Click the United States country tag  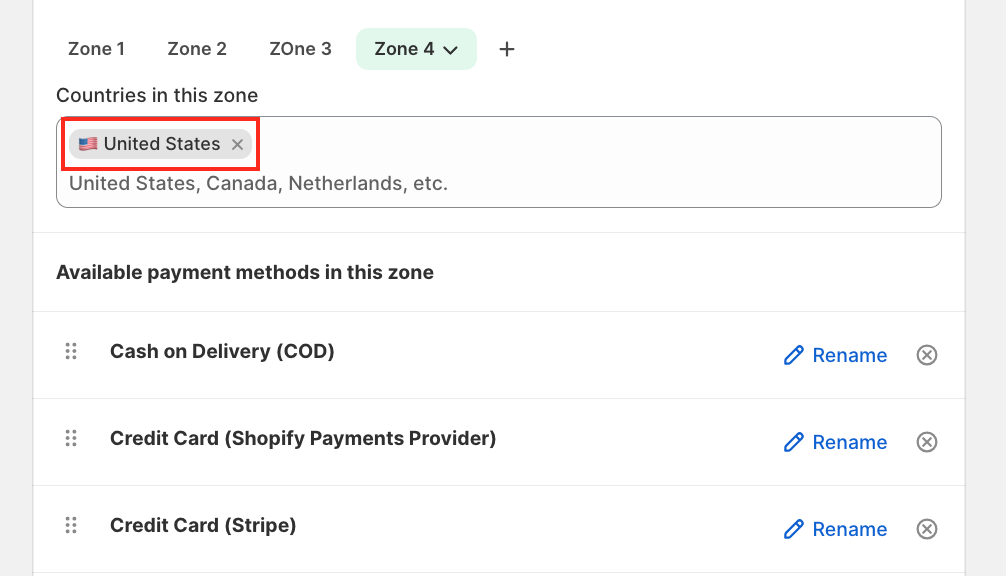pos(161,144)
